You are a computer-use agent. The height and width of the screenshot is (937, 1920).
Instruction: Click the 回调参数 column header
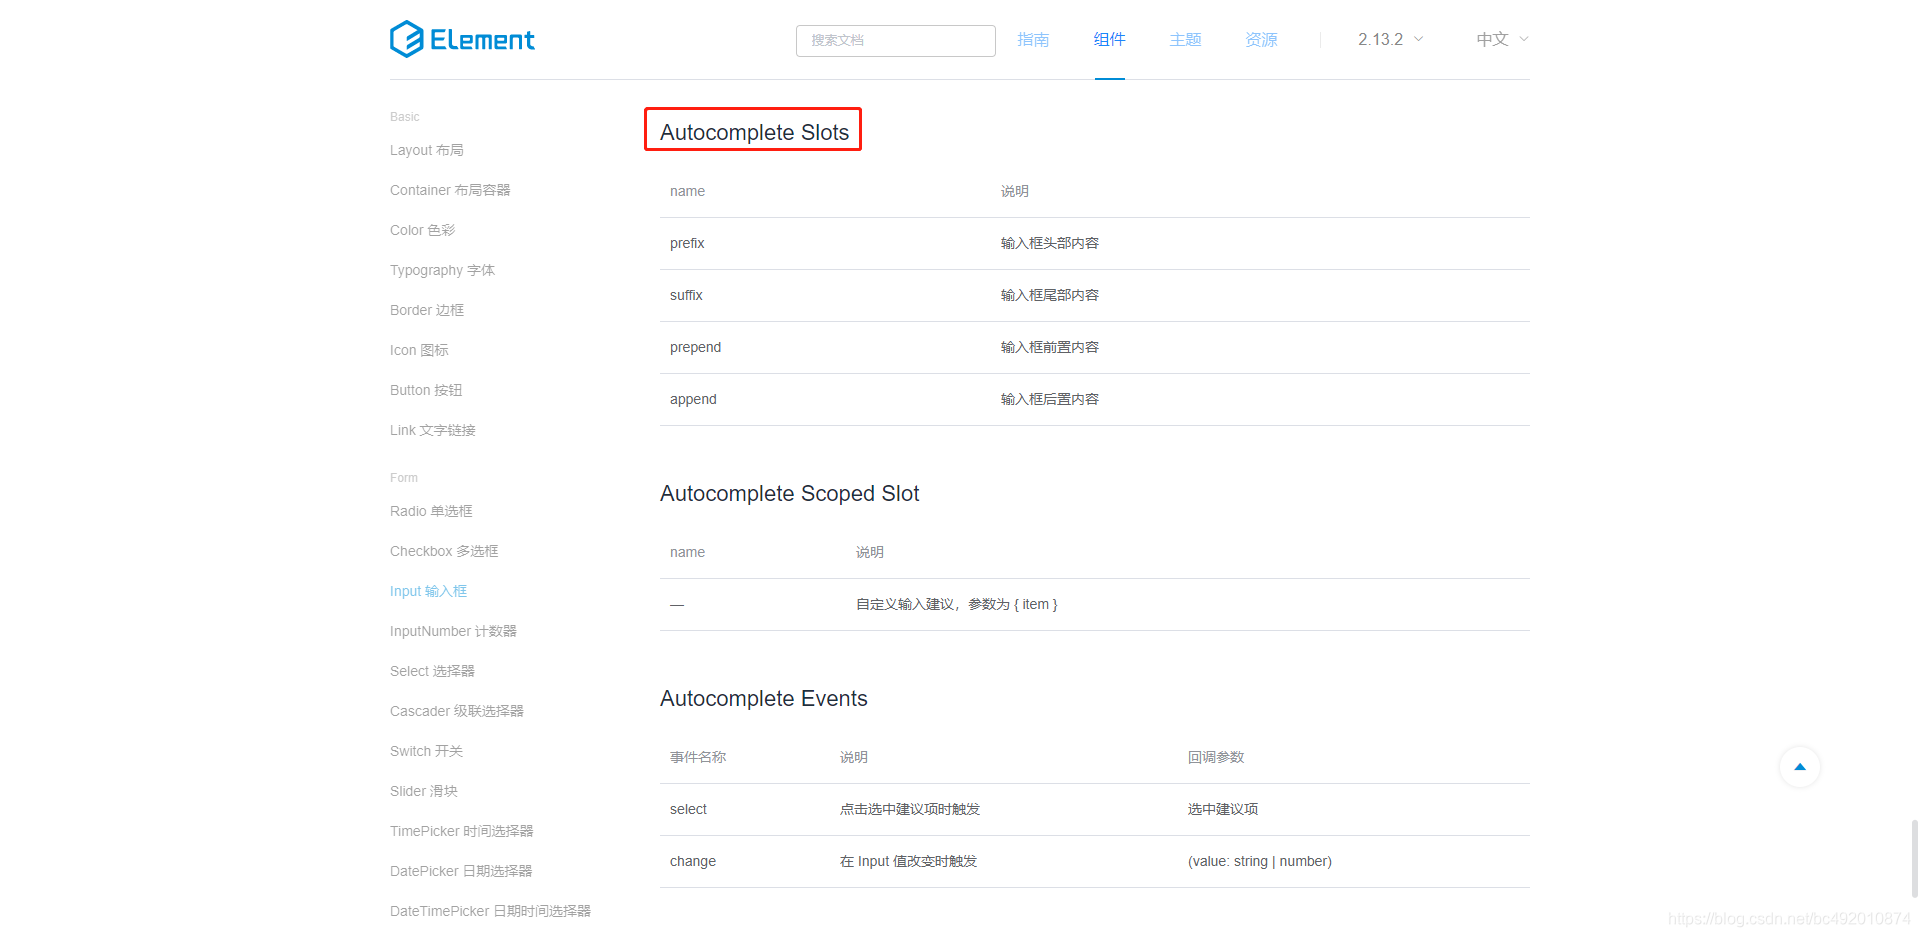coord(1216,757)
